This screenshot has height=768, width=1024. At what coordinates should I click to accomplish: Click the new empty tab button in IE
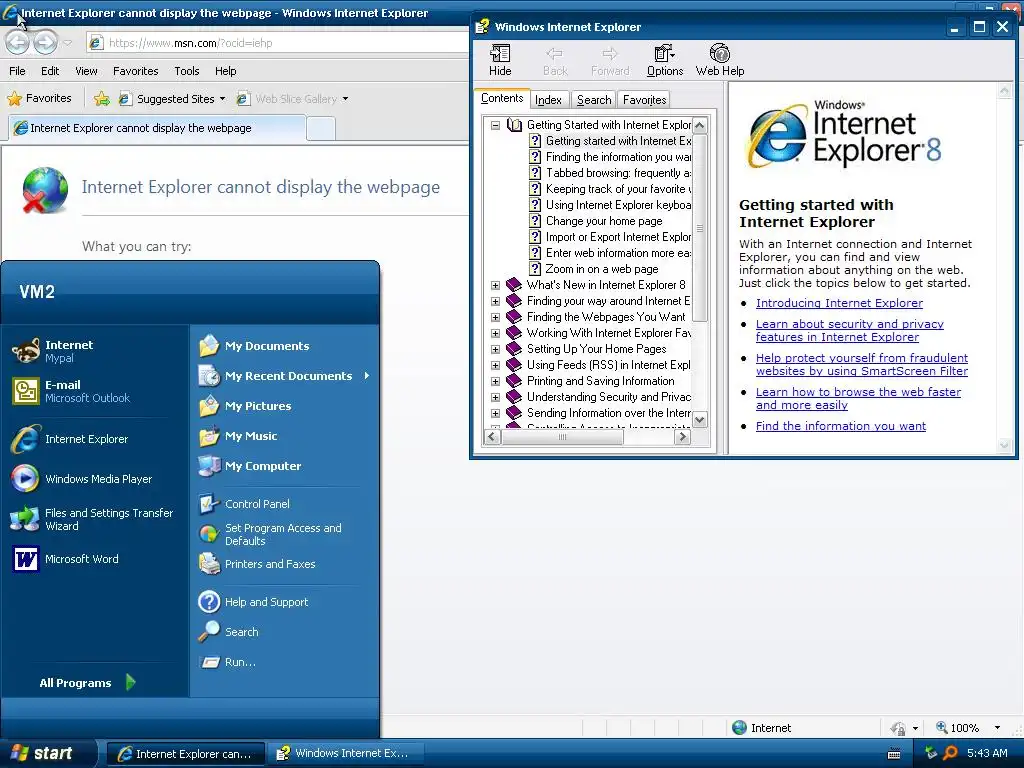[x=321, y=128]
